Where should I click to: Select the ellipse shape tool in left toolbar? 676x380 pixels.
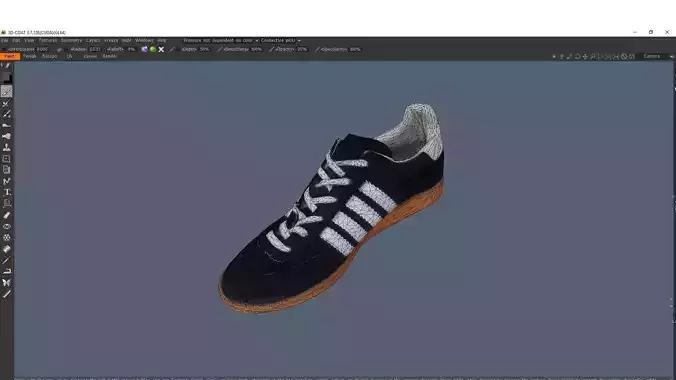6,226
